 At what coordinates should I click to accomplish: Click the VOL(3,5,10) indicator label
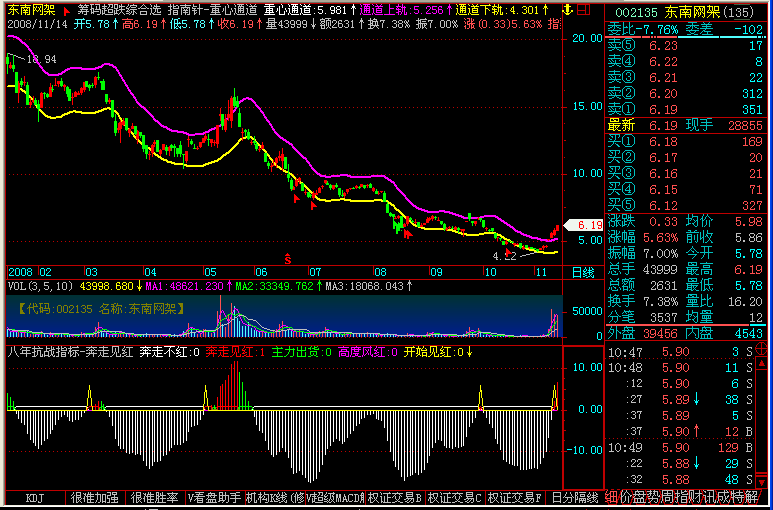[41, 286]
